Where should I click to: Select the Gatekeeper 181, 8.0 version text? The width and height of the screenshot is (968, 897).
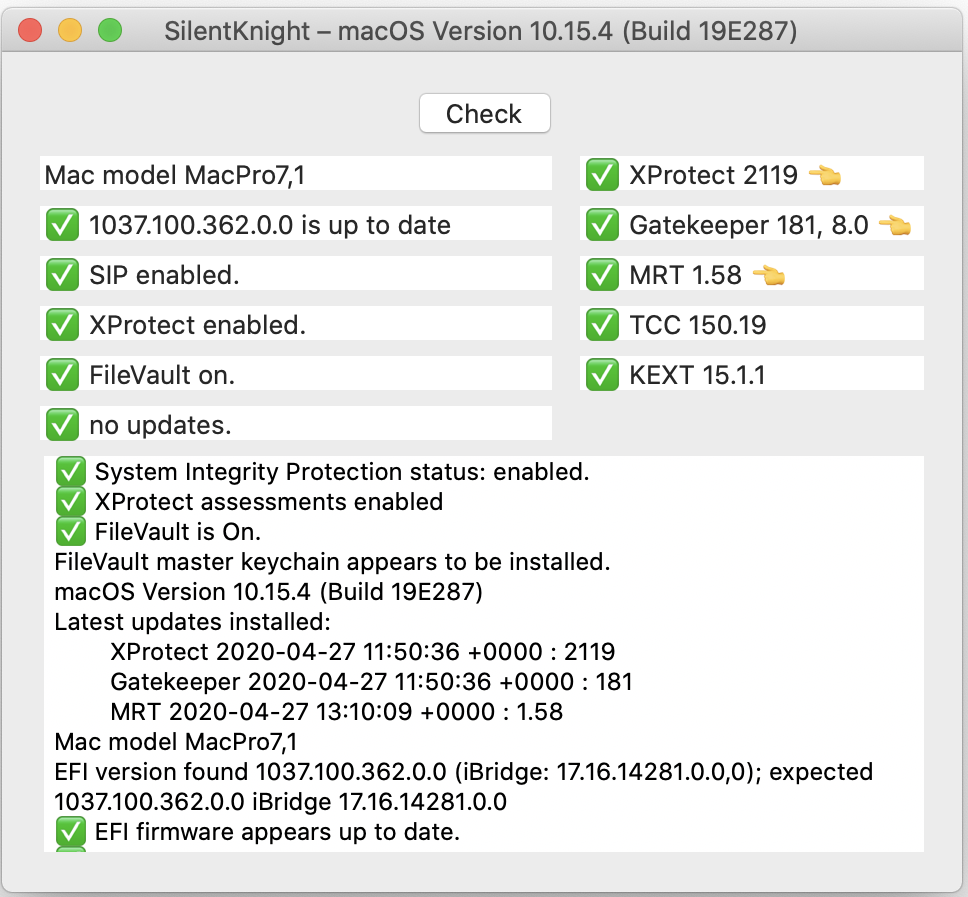[749, 225]
